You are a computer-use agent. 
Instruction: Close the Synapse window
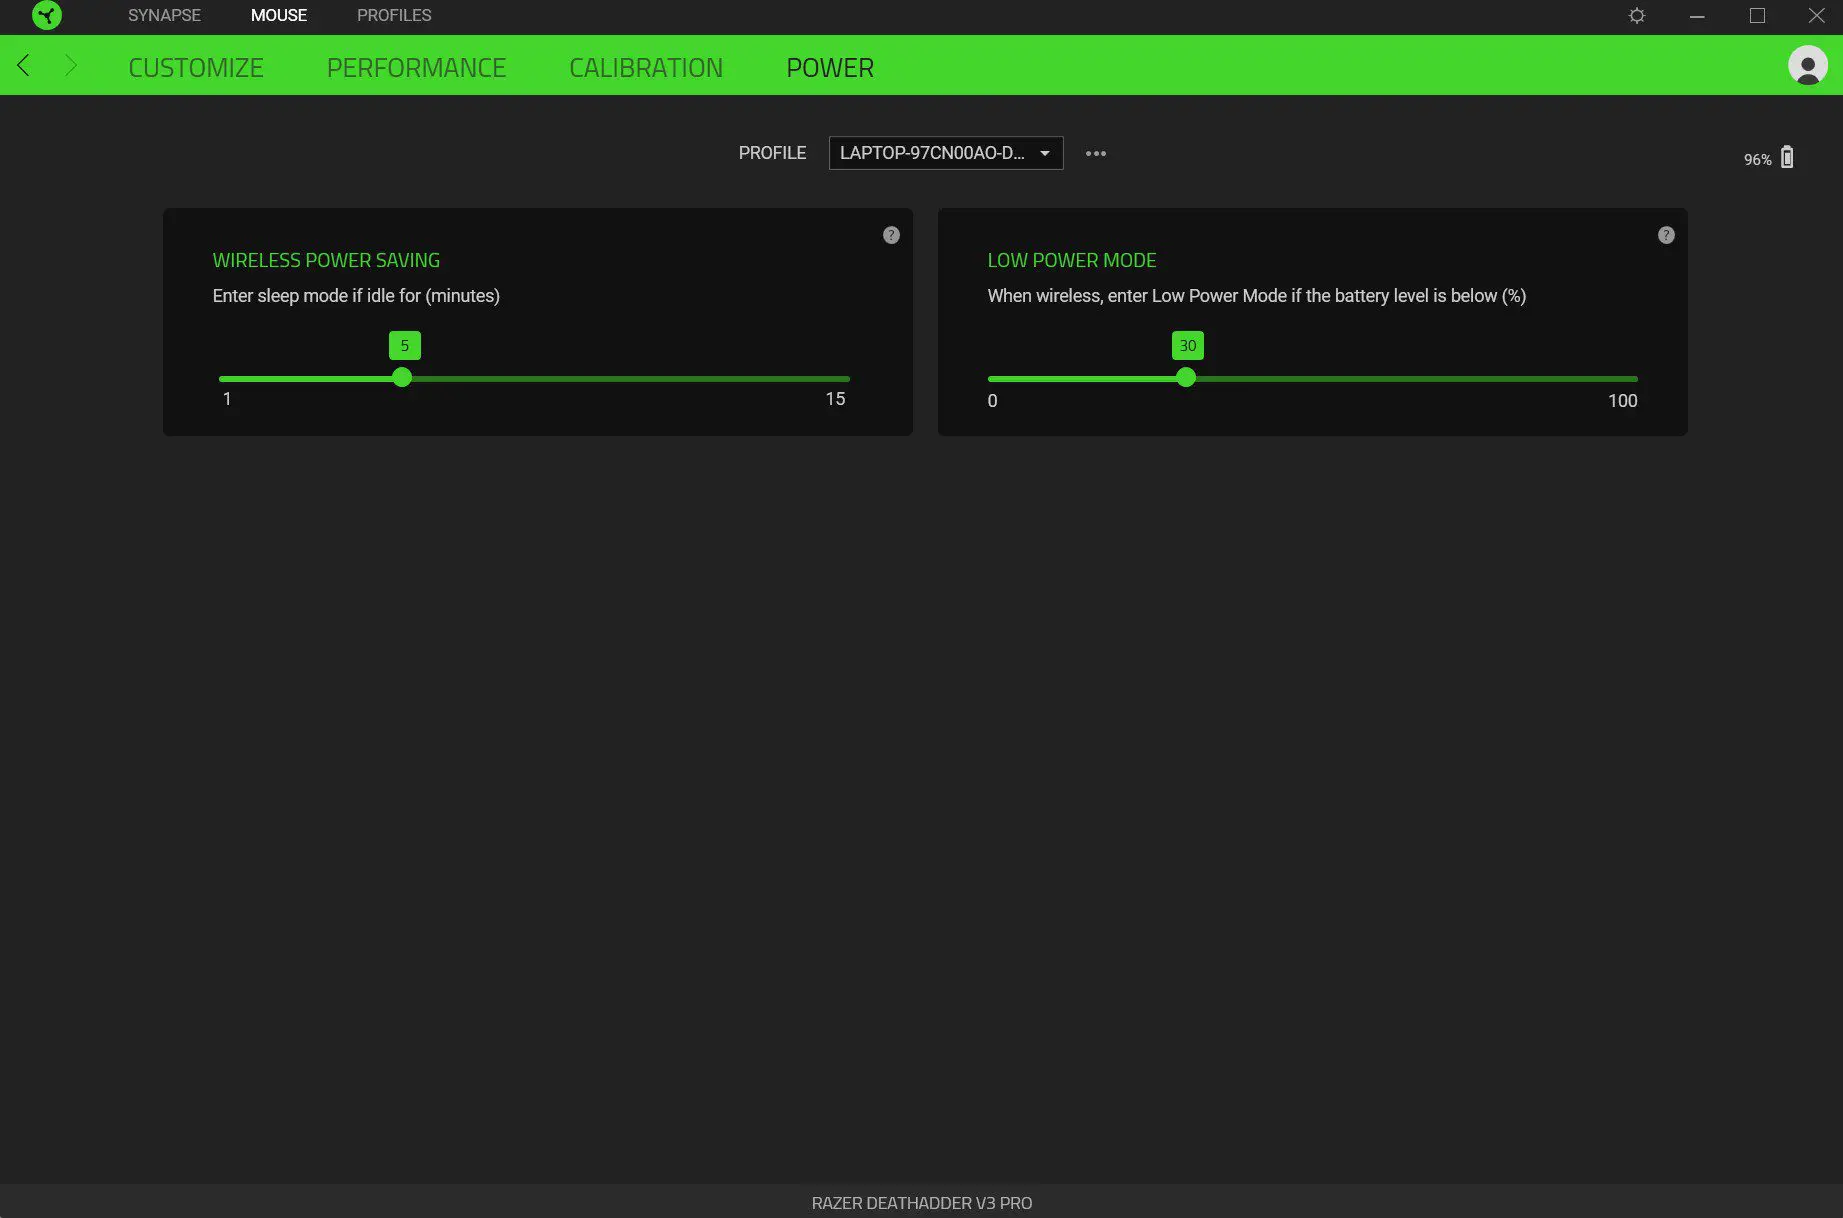[1817, 16]
